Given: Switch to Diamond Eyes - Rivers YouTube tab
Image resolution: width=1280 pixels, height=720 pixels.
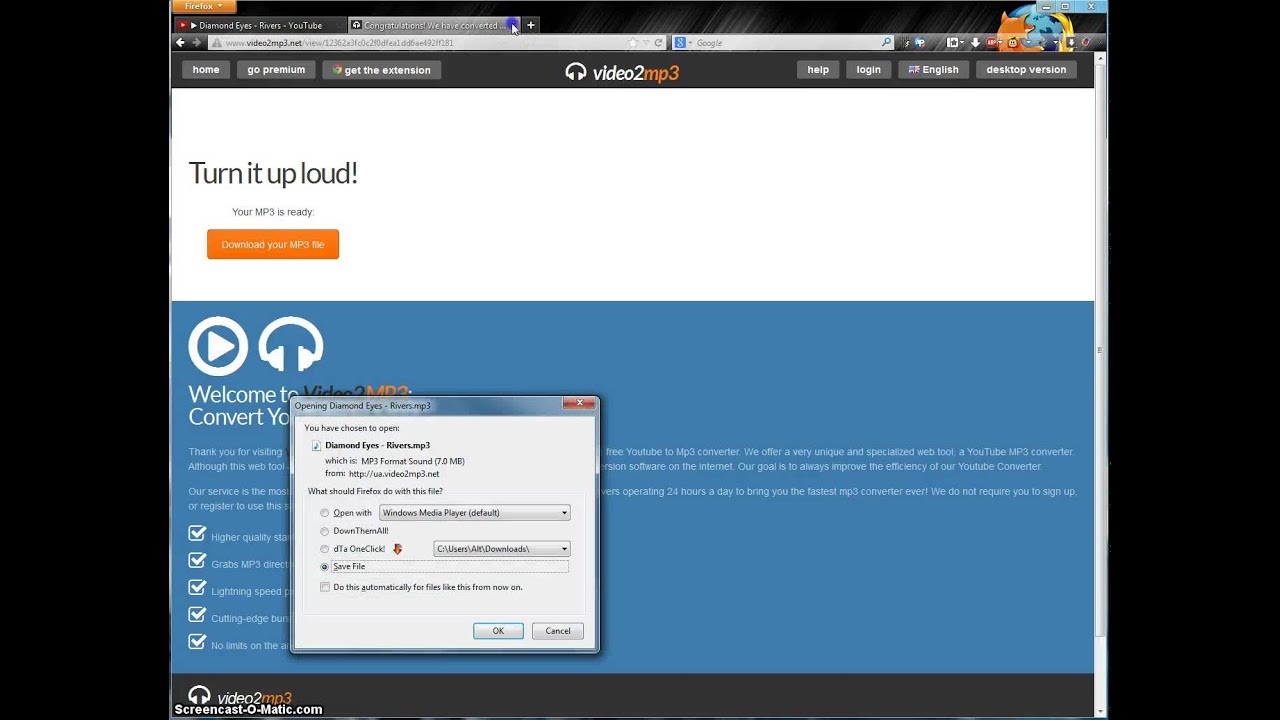Looking at the screenshot, I should 259,25.
